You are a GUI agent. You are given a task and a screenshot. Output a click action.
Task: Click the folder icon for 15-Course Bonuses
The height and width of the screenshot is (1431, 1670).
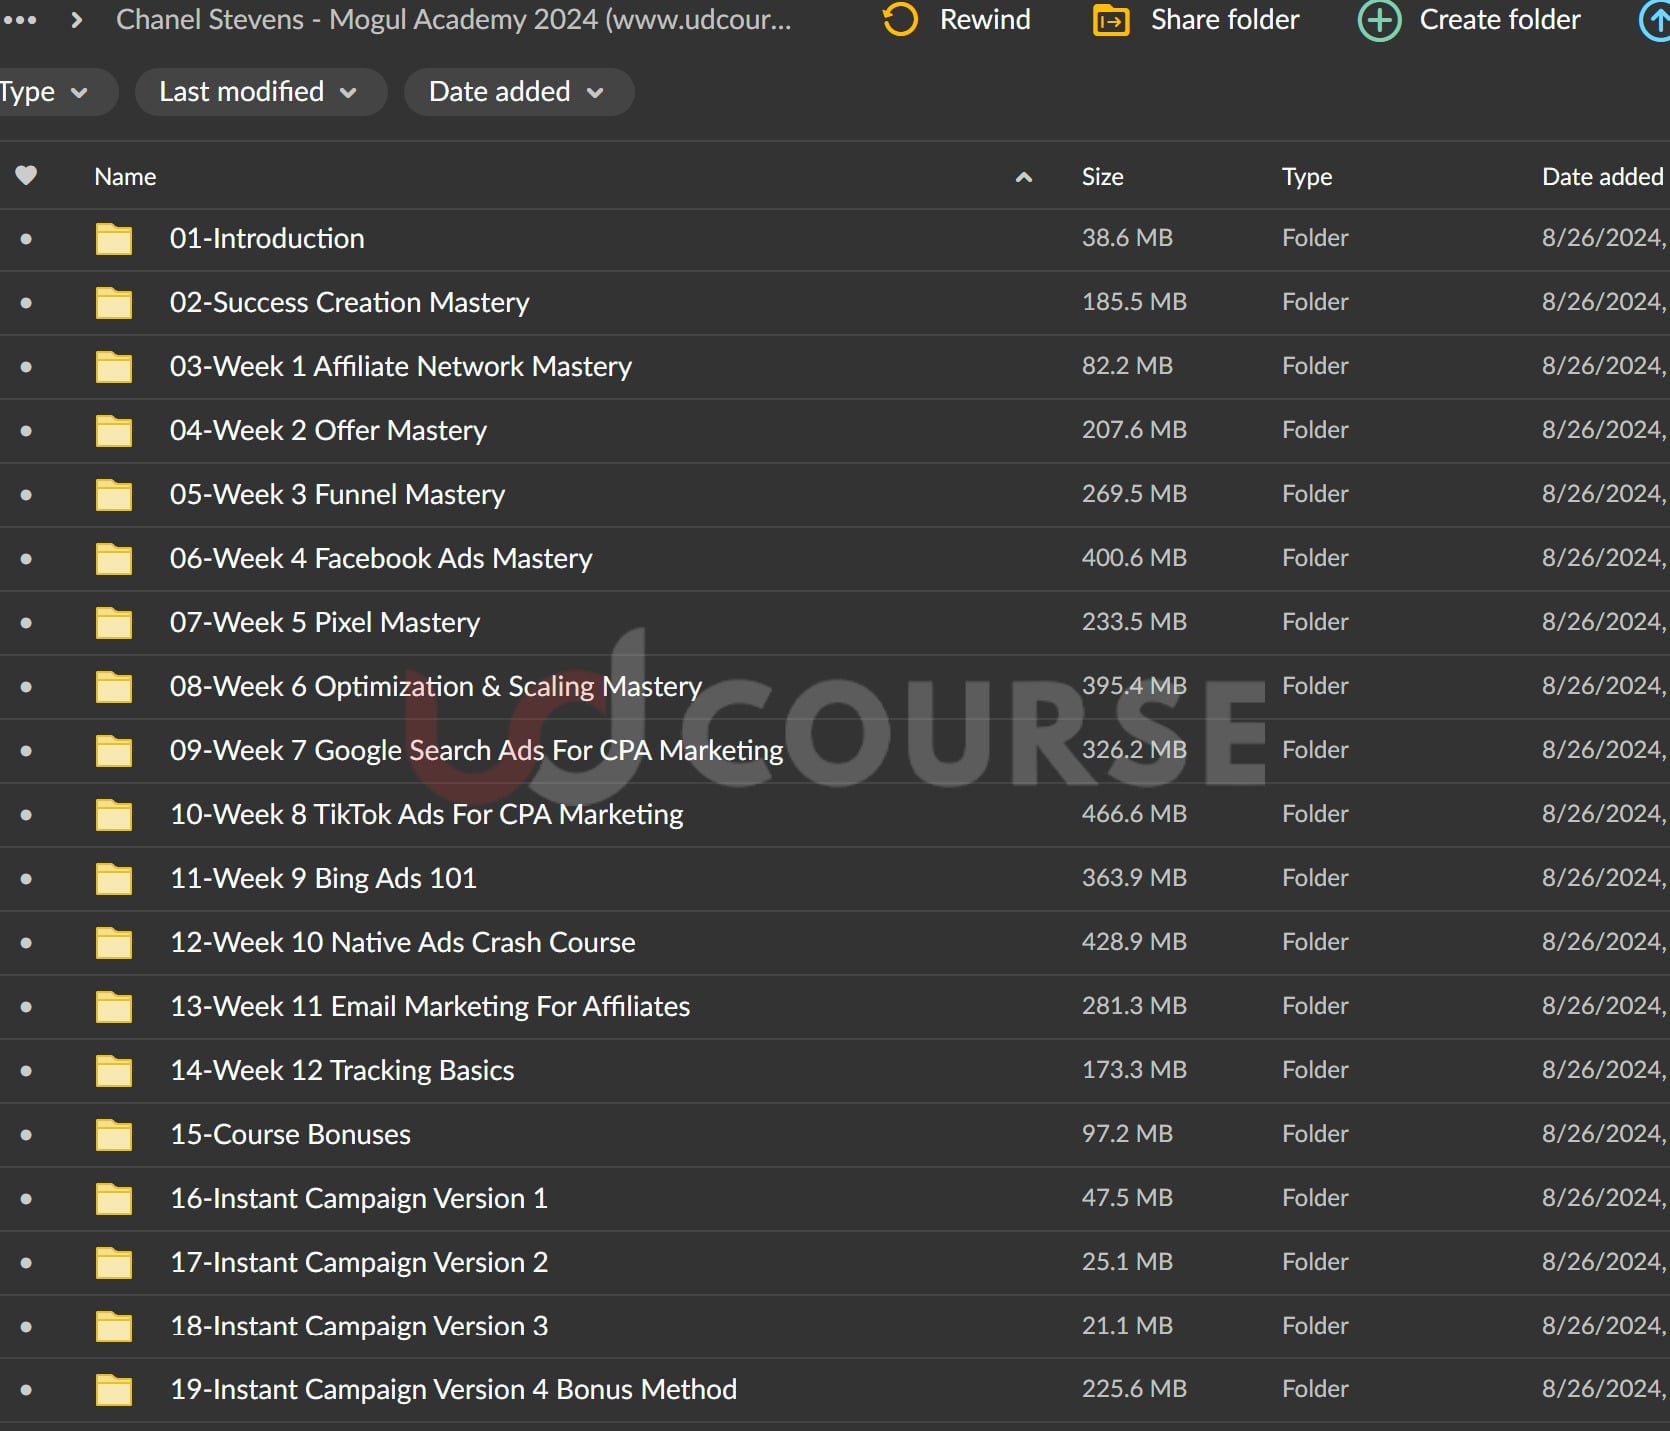click(114, 1135)
